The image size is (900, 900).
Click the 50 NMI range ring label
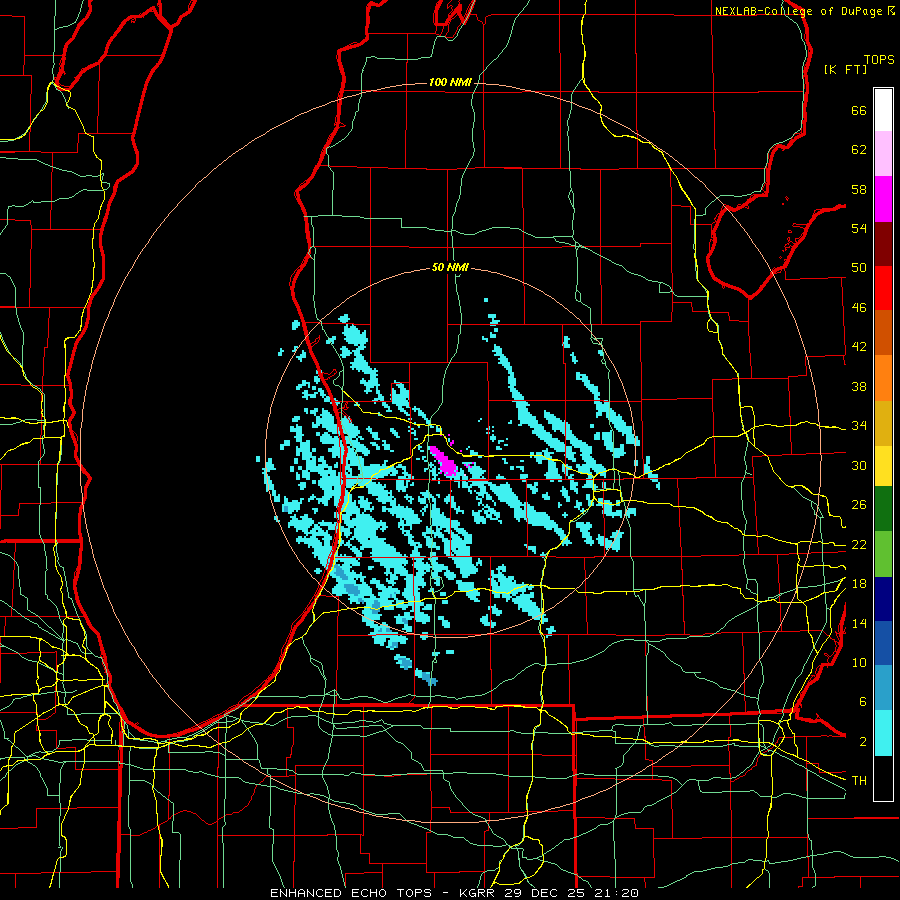point(450,267)
